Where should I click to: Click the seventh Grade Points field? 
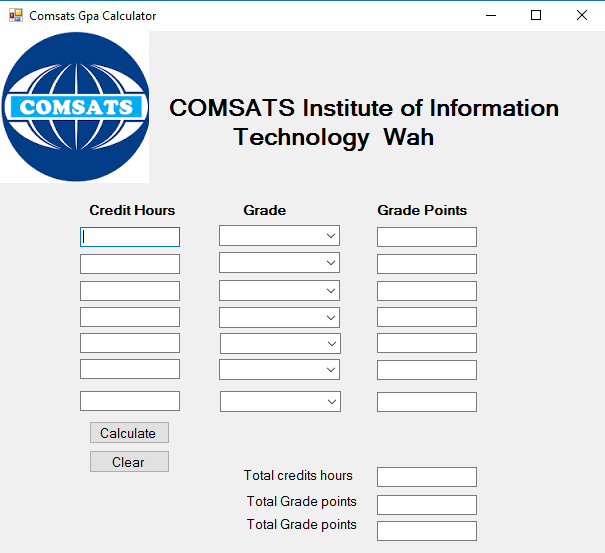click(427, 402)
